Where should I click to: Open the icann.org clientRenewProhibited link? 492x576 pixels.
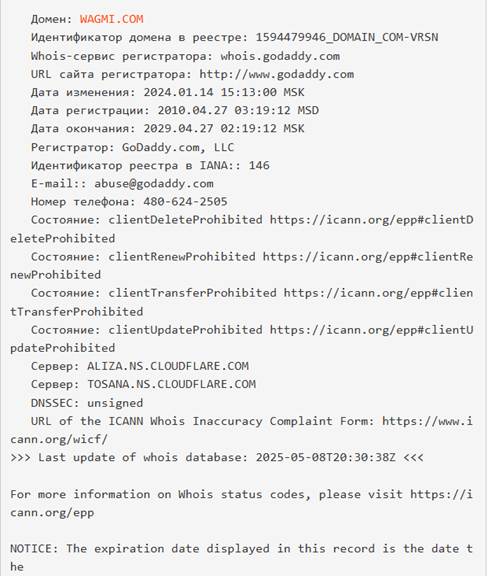[x=368, y=257]
